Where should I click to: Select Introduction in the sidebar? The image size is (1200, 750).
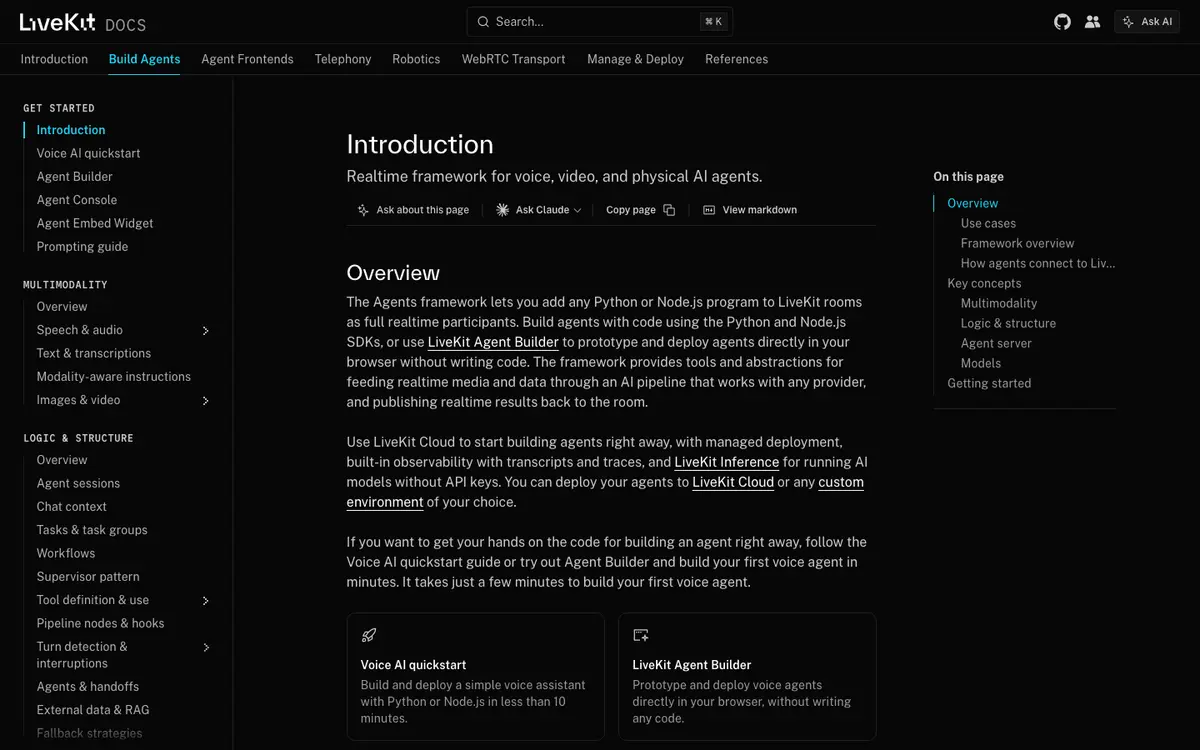71,130
